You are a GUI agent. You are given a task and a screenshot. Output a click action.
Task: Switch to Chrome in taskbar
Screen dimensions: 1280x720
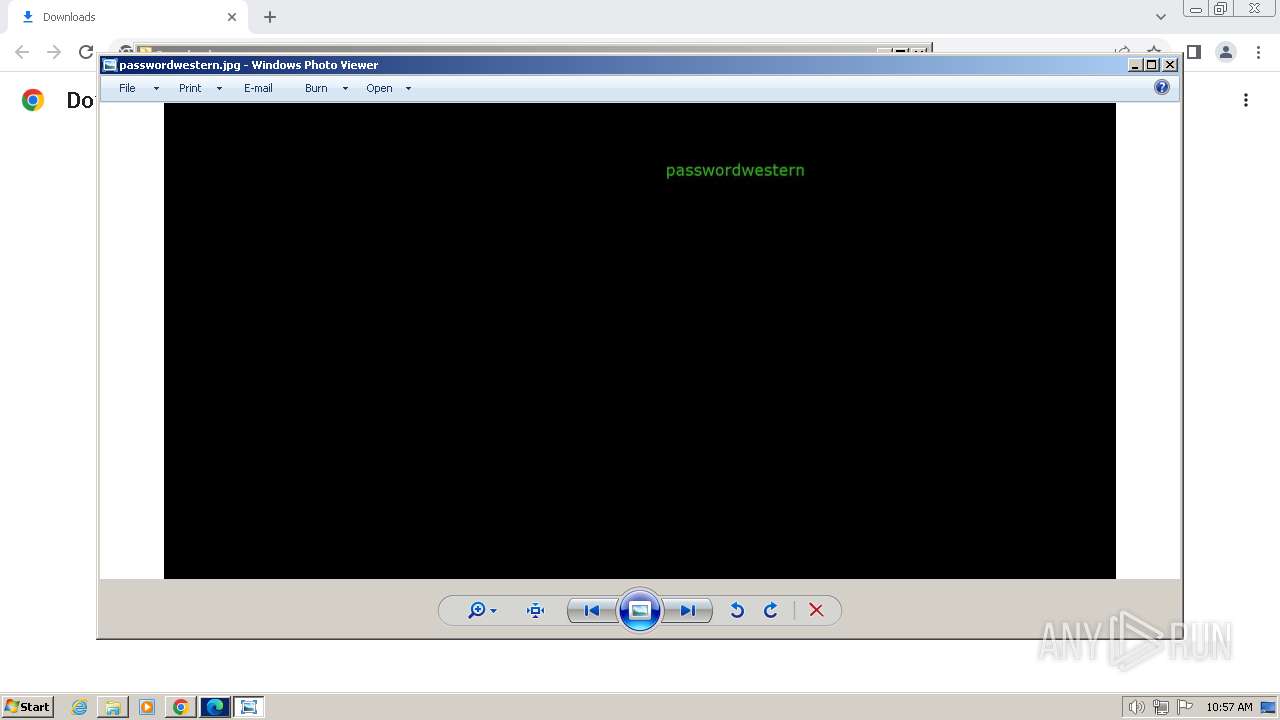[181, 707]
